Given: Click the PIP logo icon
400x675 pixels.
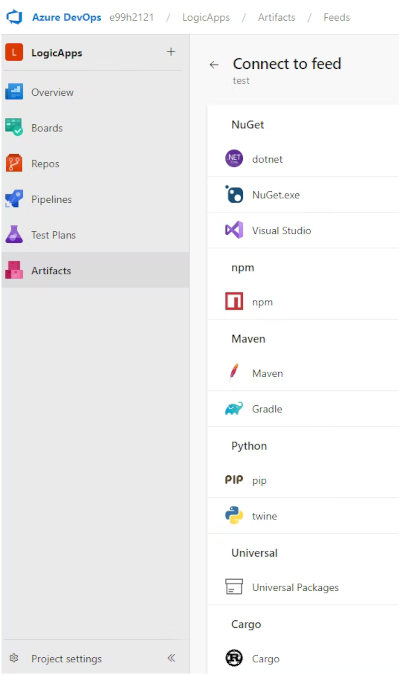Looking at the screenshot, I should click(234, 480).
